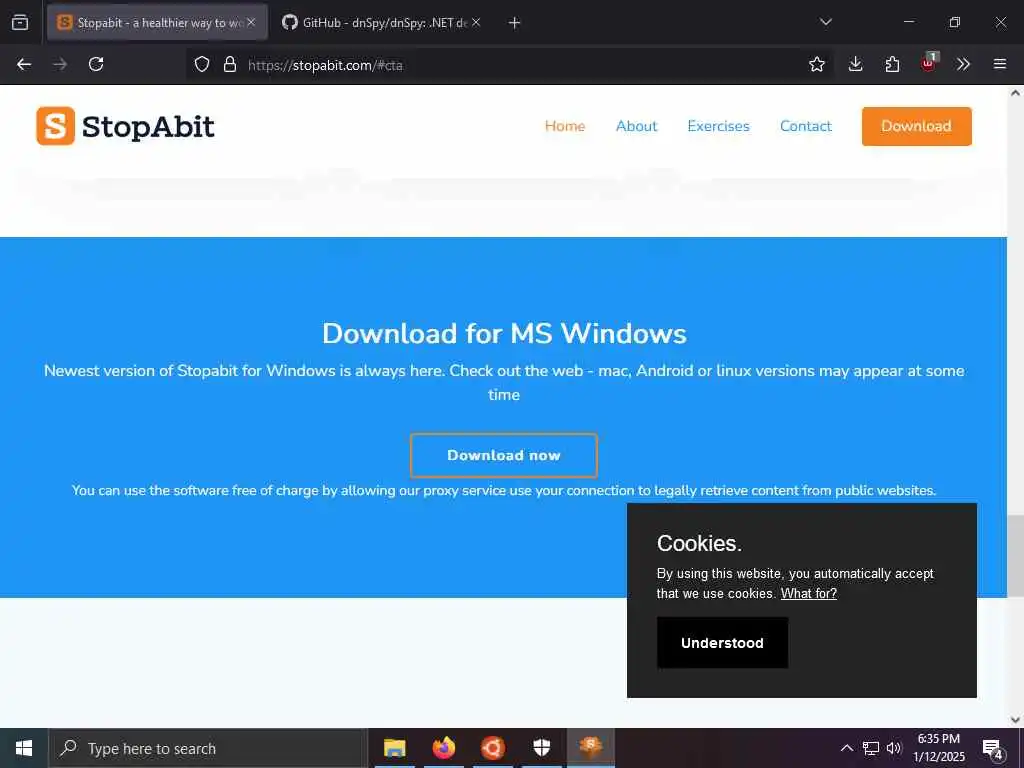The width and height of the screenshot is (1024, 768).
Task: Go back with the browser back arrow
Action: pyautogui.click(x=24, y=64)
